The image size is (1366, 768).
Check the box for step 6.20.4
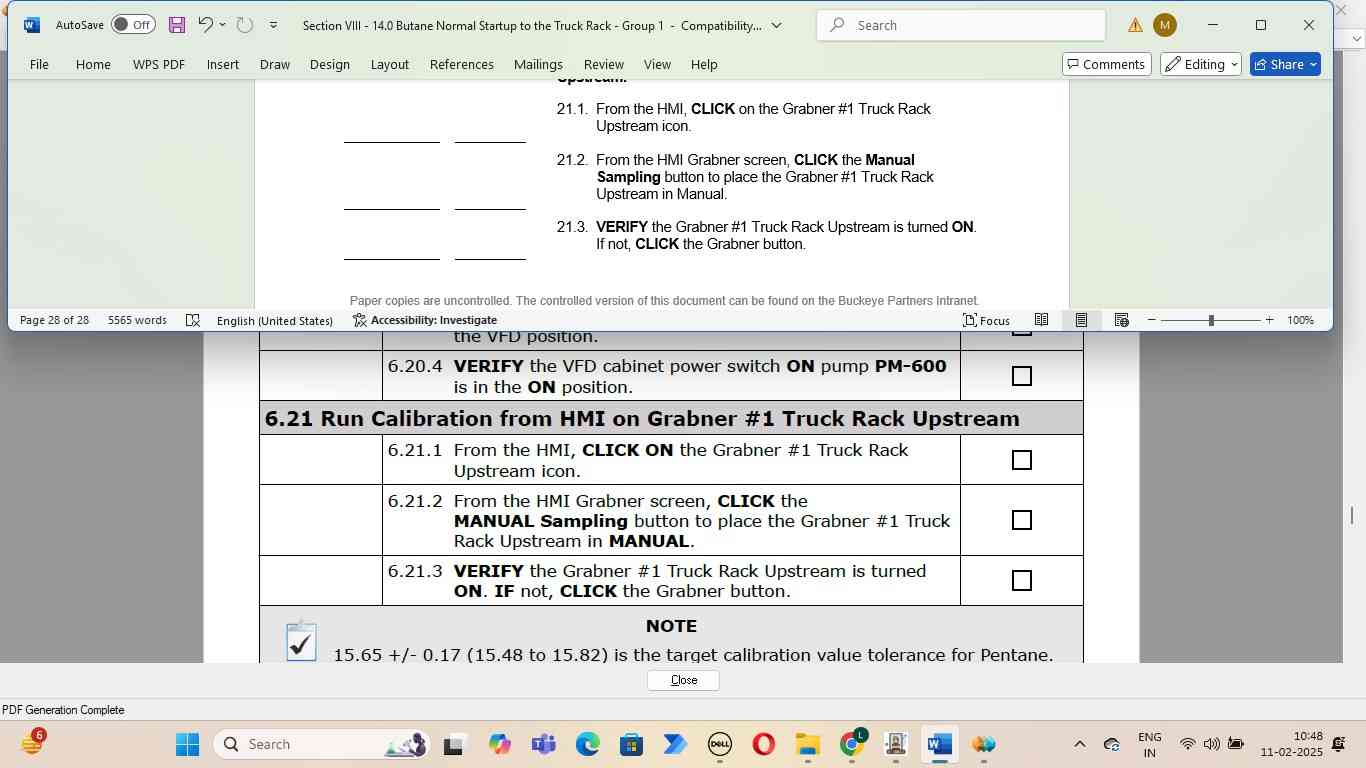pyautogui.click(x=1022, y=376)
